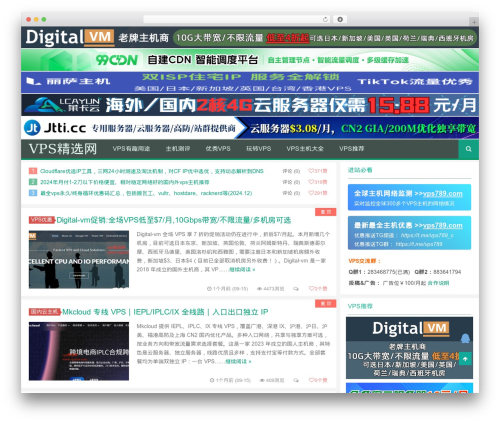The height and width of the screenshot is (423, 500).
Task: Click the round extension icon next to the address bar
Action: click(x=340, y=19)
